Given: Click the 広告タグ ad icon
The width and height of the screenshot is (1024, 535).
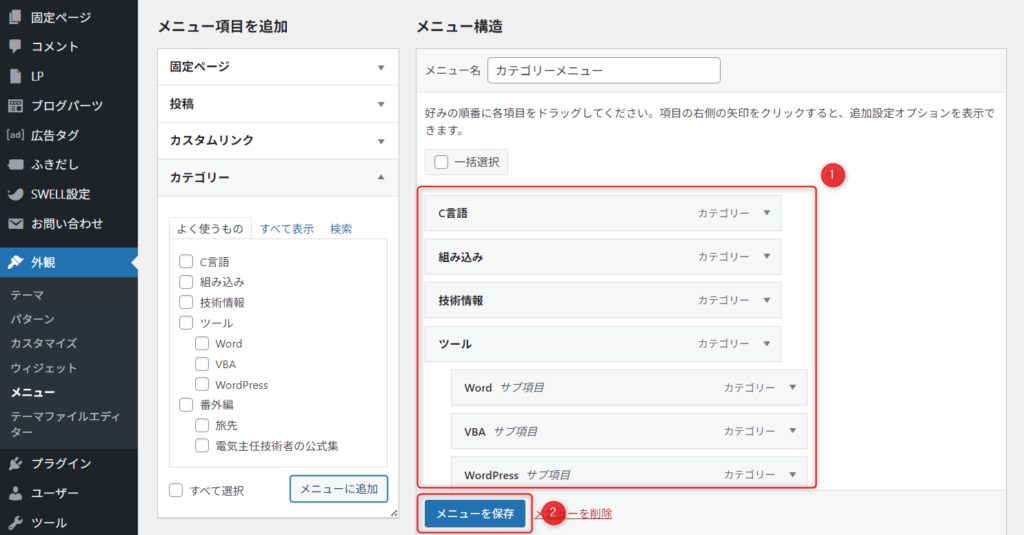Looking at the screenshot, I should tap(15, 135).
